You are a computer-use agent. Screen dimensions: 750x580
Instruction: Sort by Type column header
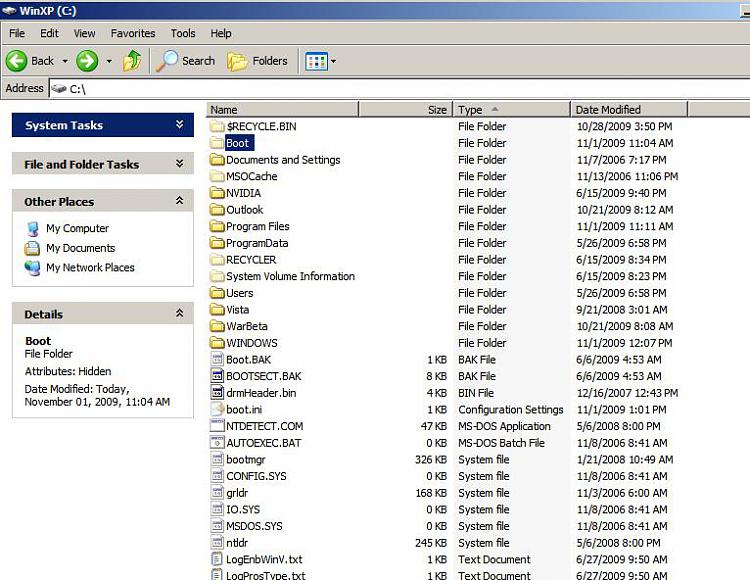511,109
